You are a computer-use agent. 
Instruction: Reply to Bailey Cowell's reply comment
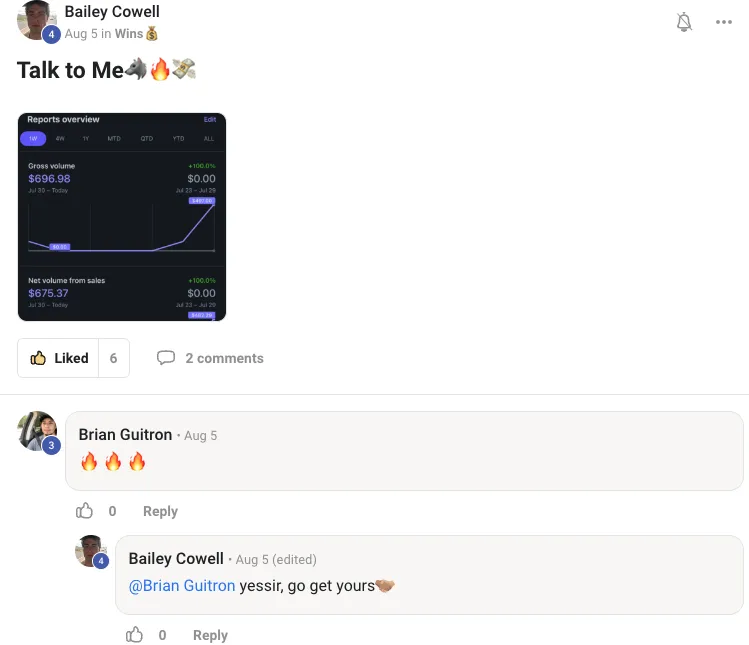tap(210, 634)
